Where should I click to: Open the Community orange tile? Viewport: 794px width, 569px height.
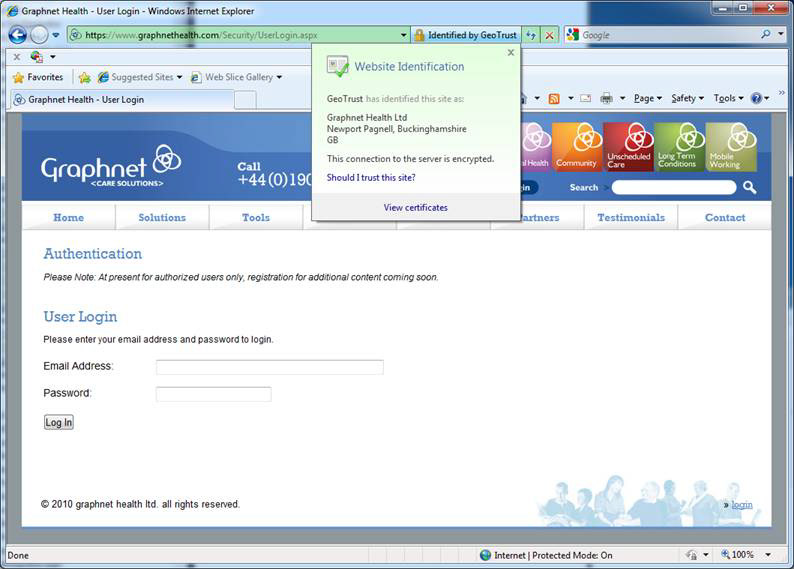[576, 147]
